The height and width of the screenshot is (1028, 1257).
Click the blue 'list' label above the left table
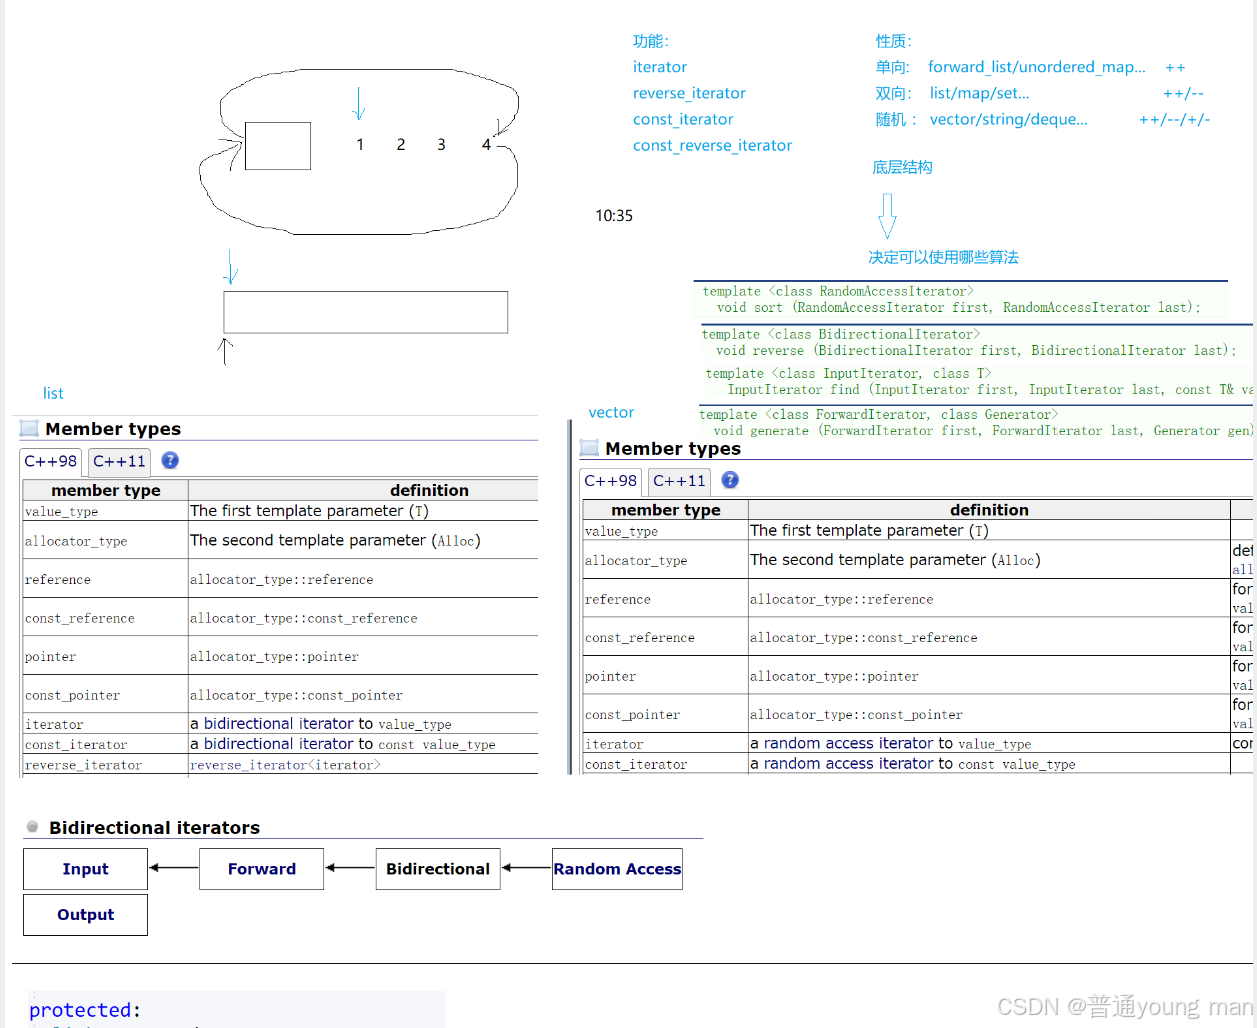coord(53,394)
